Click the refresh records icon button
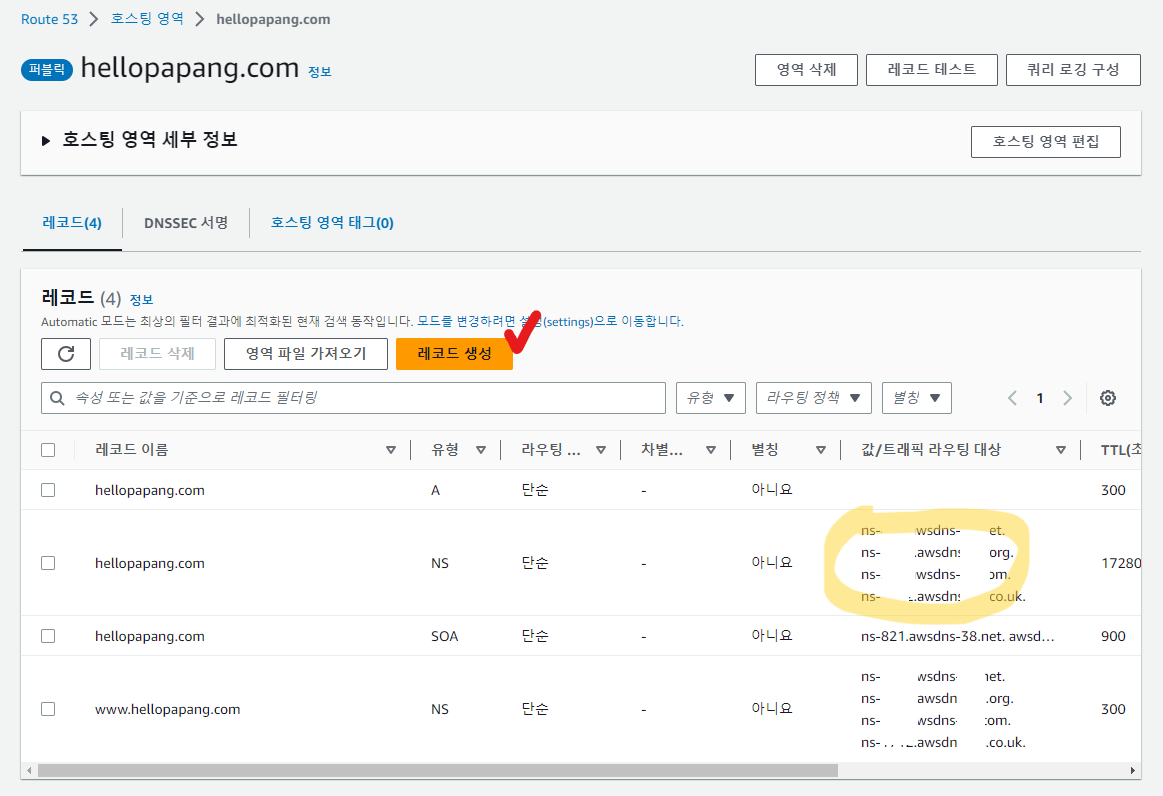This screenshot has width=1163, height=796. point(66,354)
